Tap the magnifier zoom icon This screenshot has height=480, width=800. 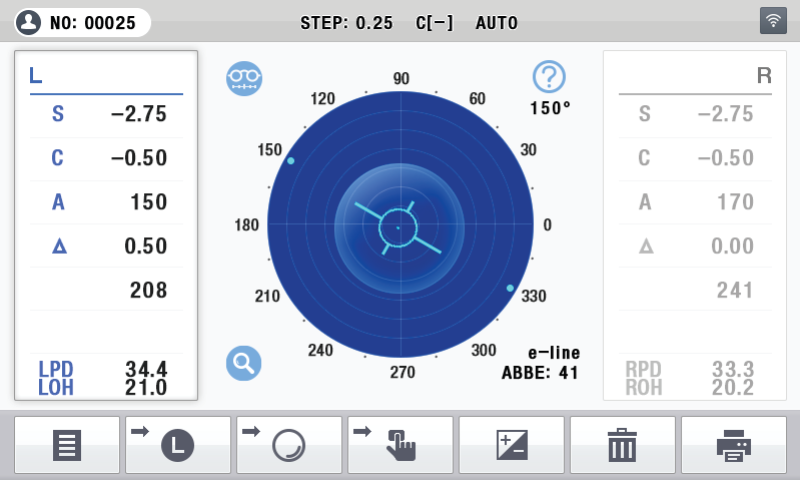(x=243, y=362)
